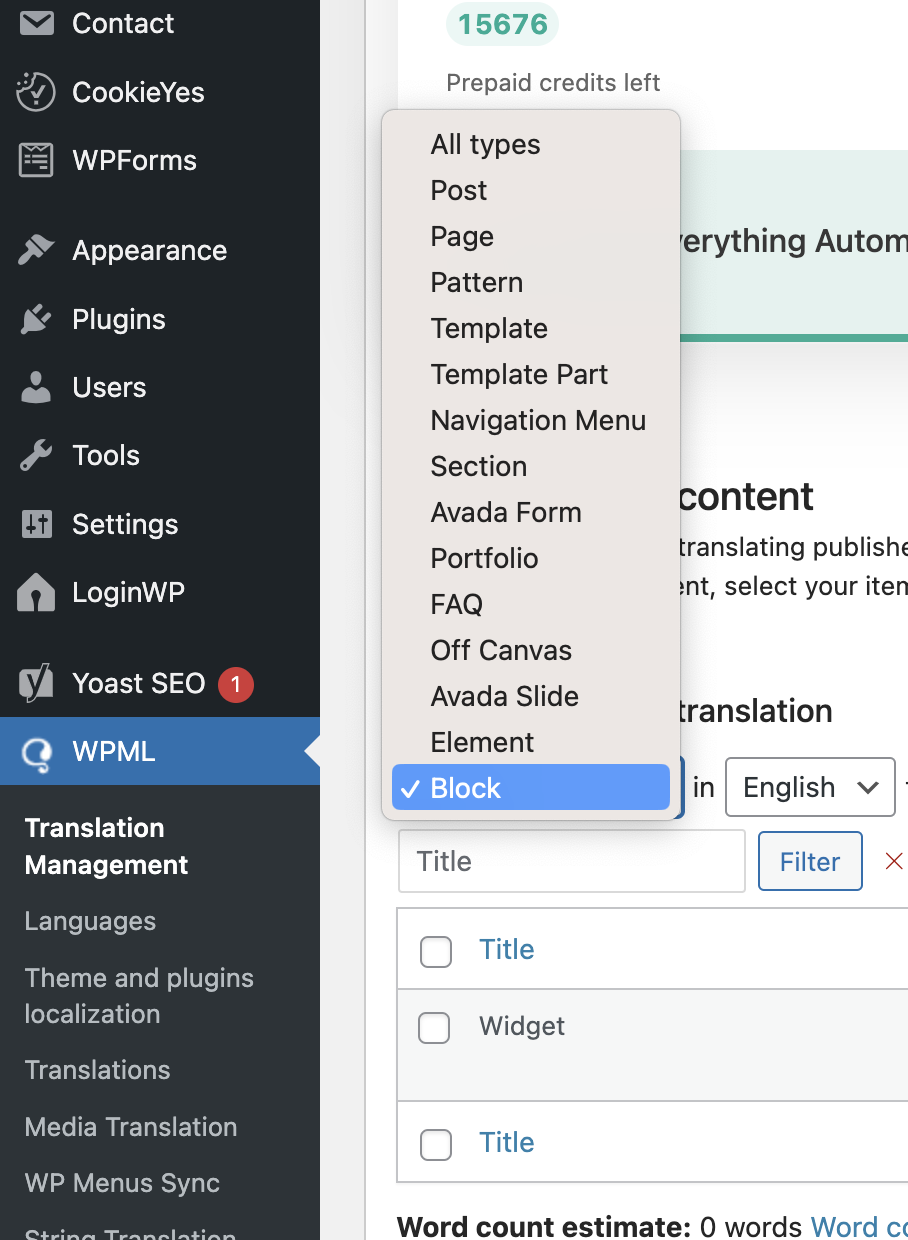Click the Plugins plug icon
The height and width of the screenshot is (1240, 908).
coord(37,319)
